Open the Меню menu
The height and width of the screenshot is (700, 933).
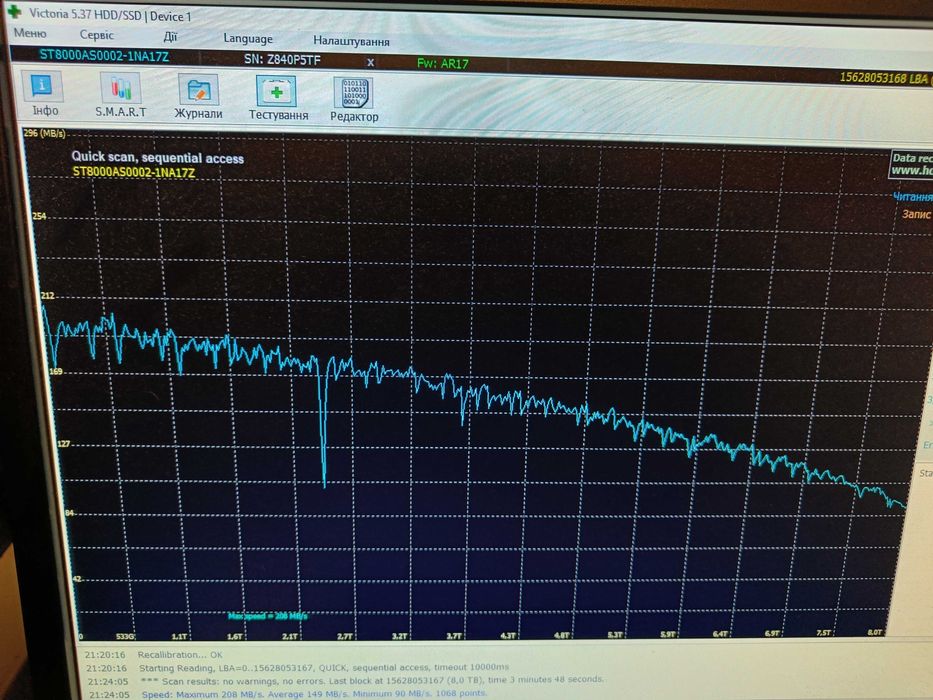pyautogui.click(x=30, y=33)
